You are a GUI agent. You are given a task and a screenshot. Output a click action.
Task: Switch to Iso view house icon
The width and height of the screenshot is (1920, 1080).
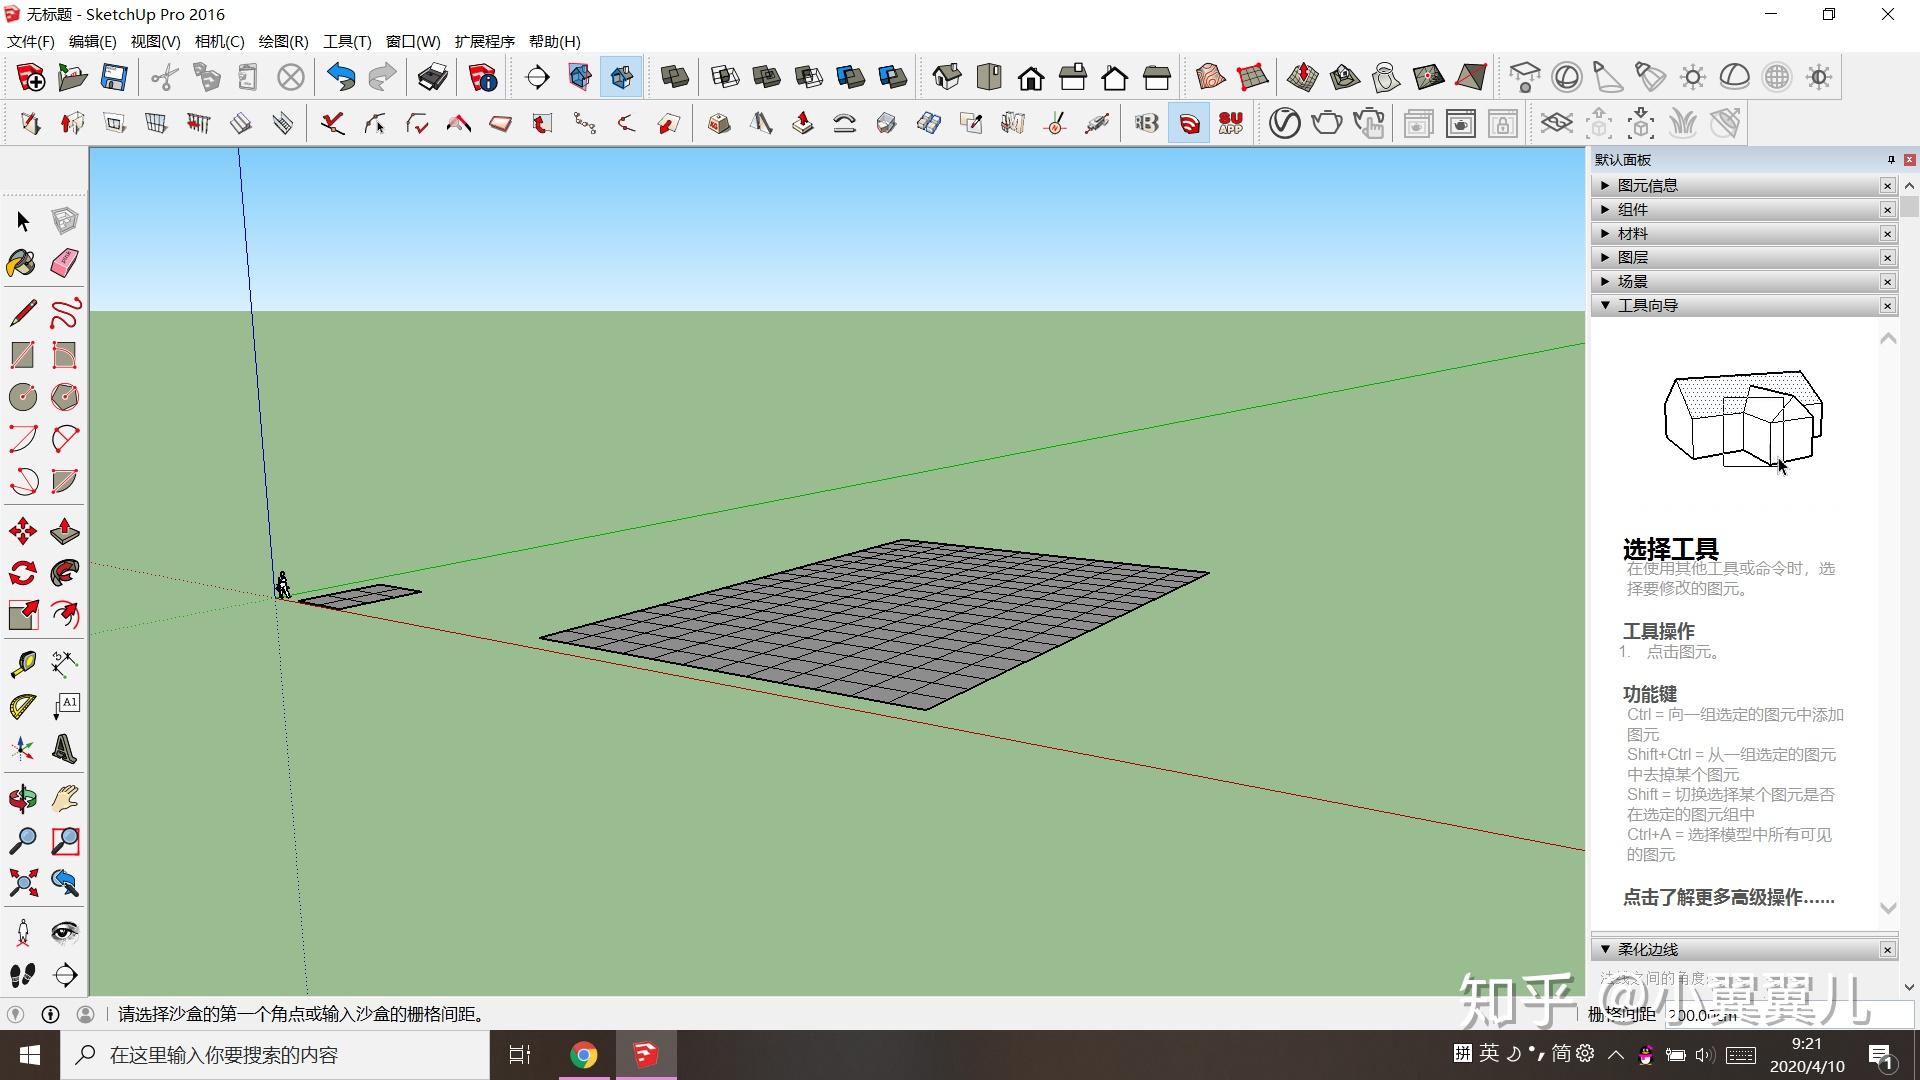946,77
